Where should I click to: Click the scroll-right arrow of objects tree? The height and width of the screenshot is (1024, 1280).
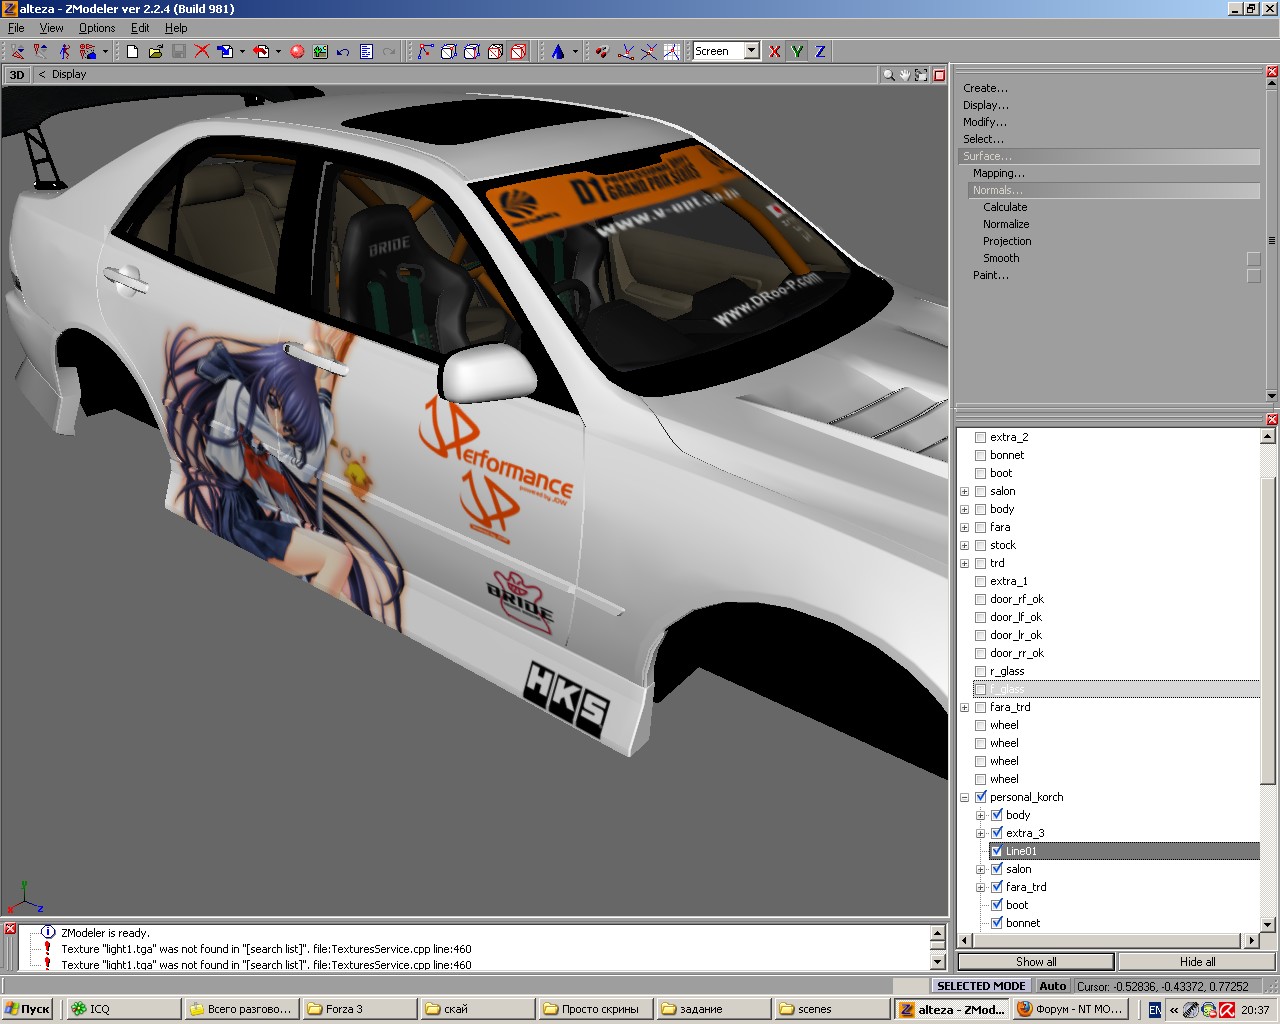pos(1251,940)
